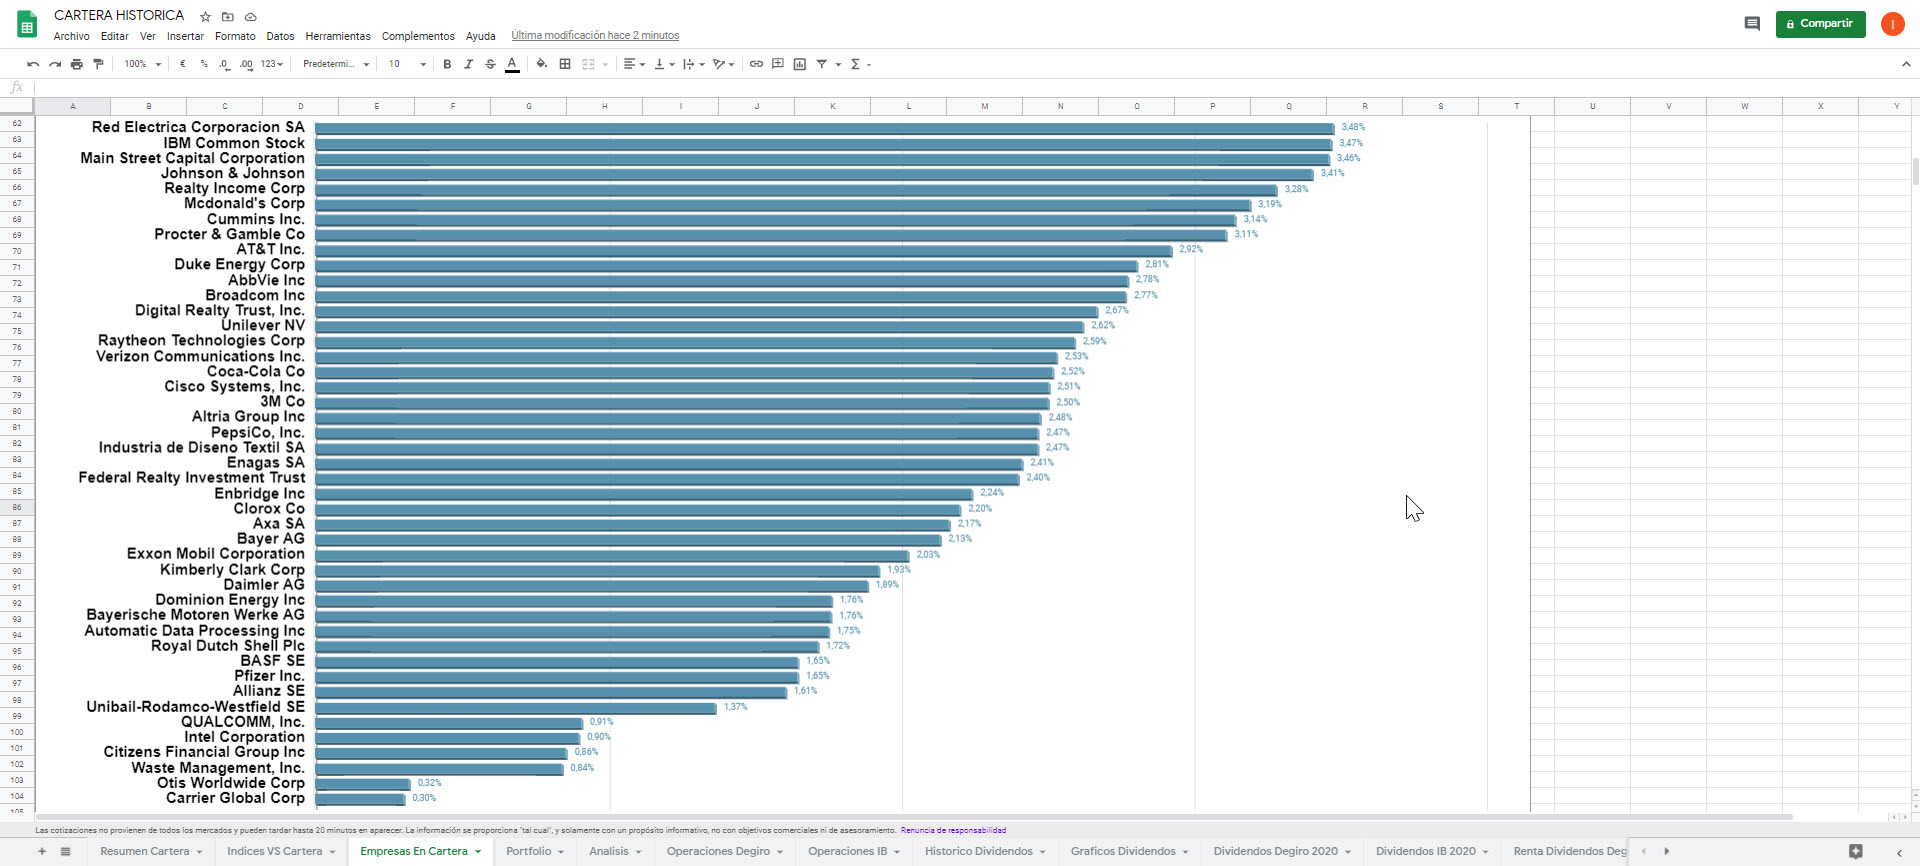Insert a link
This screenshot has width=1920, height=866.
pyautogui.click(x=756, y=64)
